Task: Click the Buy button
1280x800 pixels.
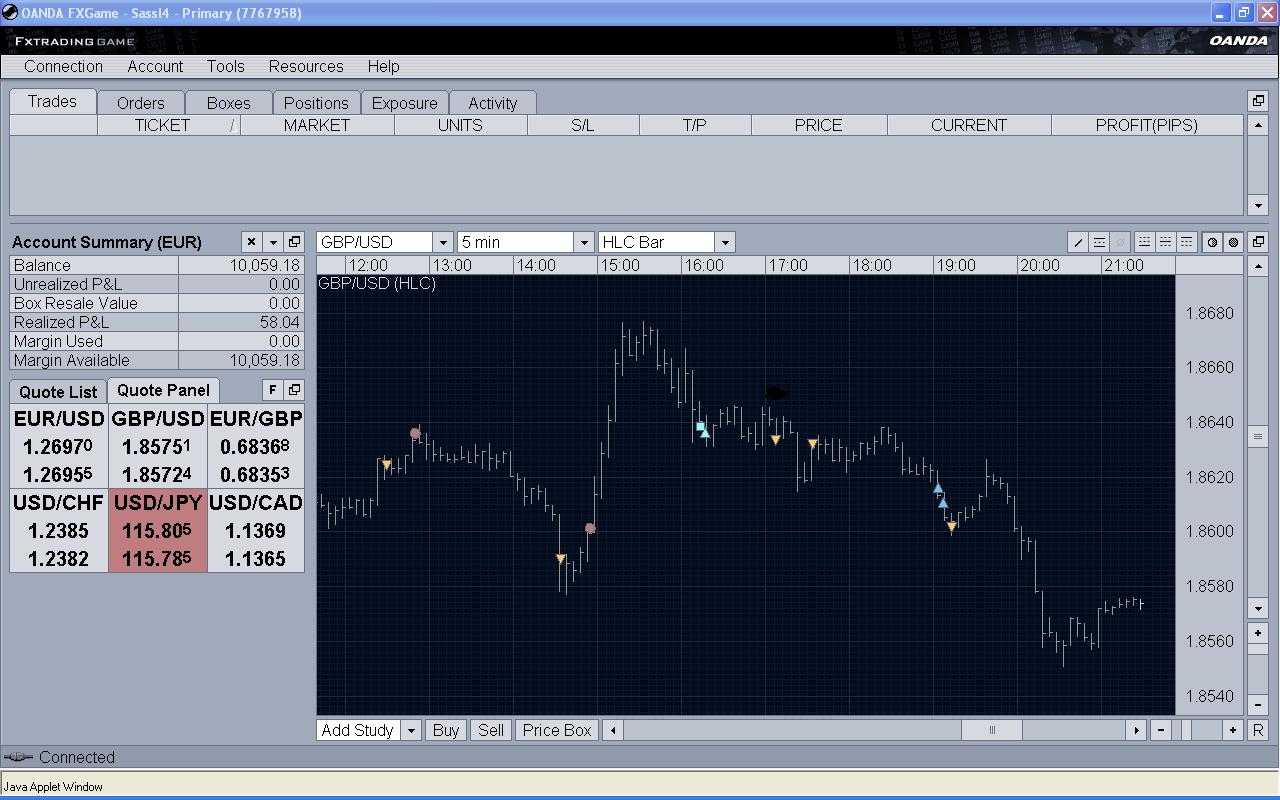Action: (446, 730)
